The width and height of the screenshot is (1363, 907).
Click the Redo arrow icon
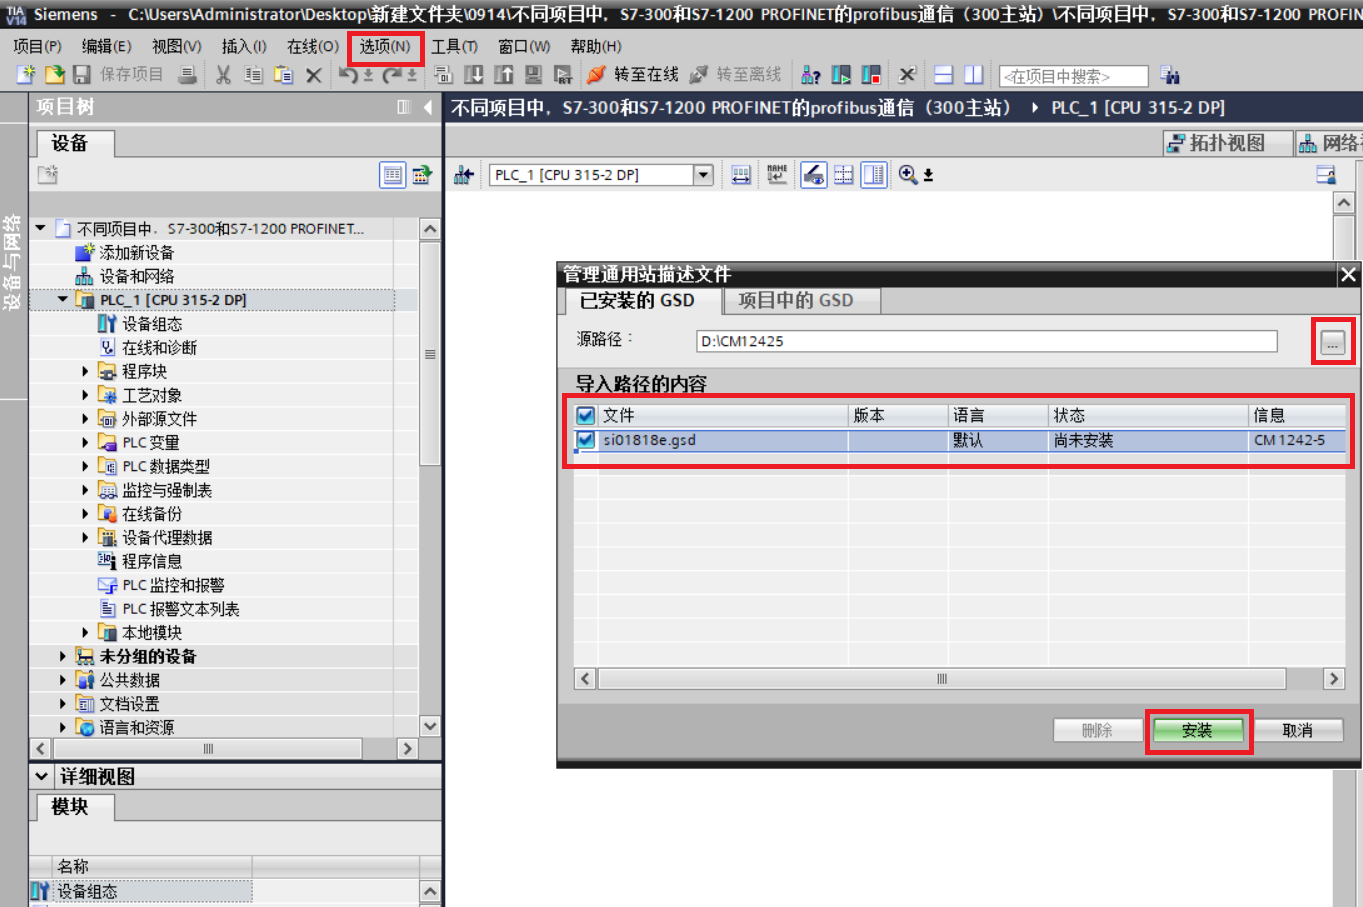[x=392, y=75]
